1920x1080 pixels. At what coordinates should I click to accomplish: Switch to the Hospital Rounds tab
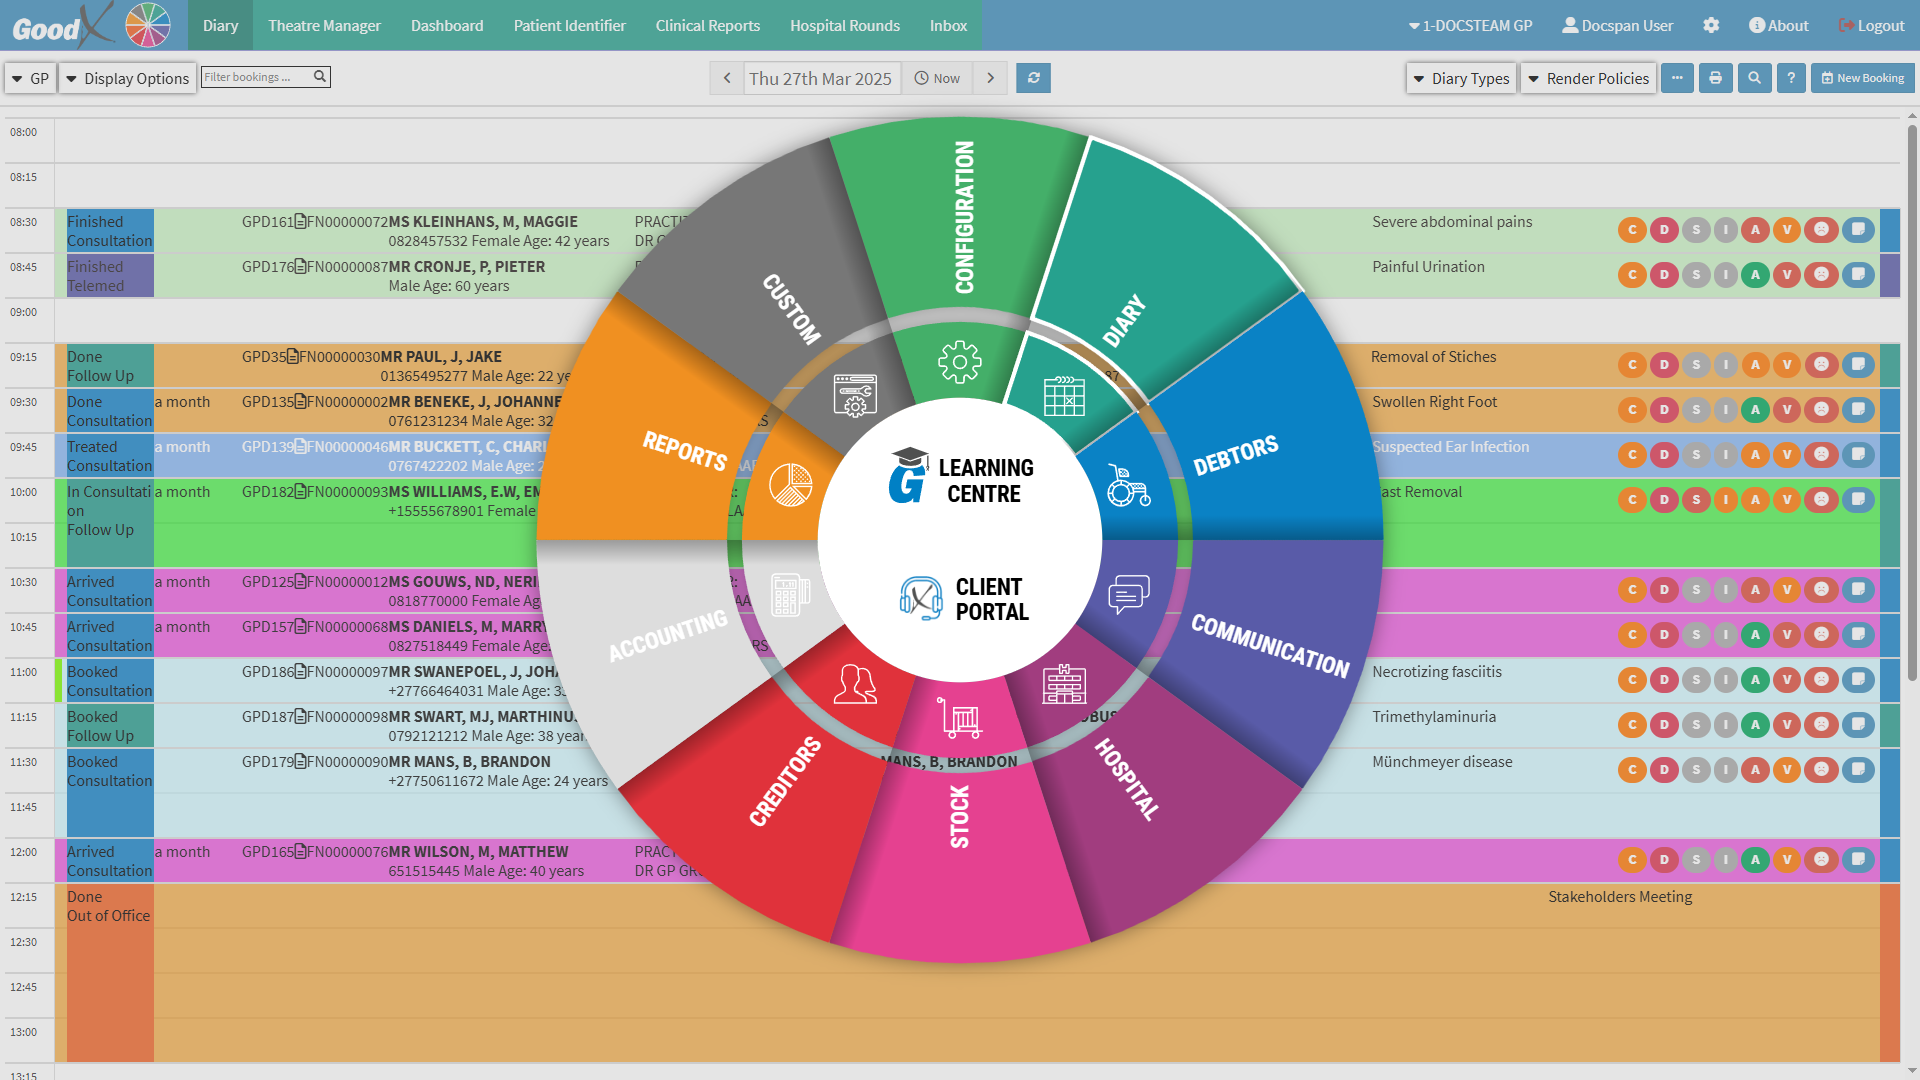[845, 25]
